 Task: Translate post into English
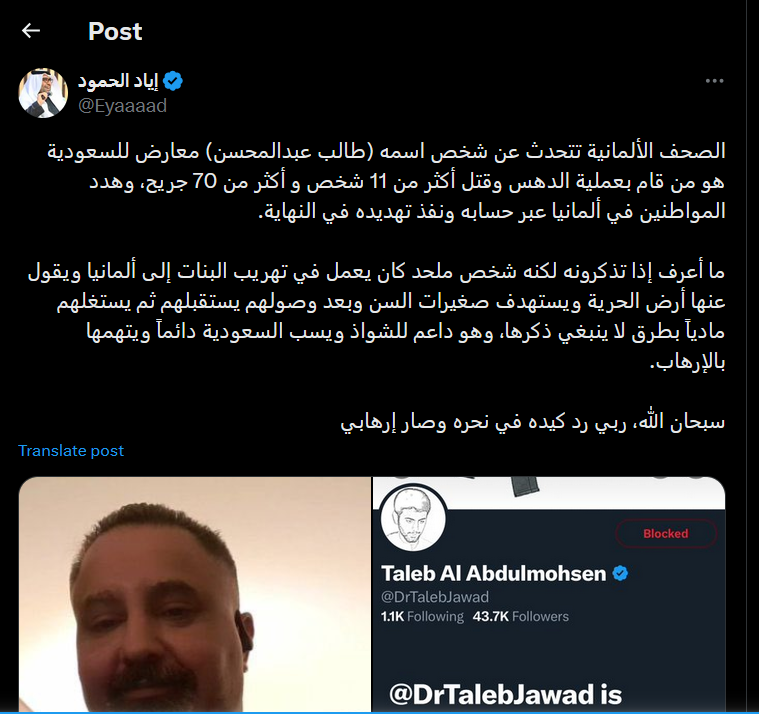point(71,451)
